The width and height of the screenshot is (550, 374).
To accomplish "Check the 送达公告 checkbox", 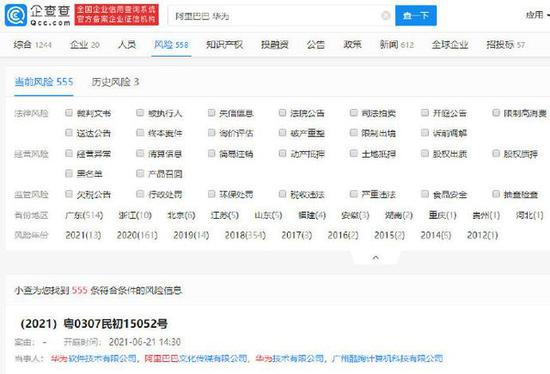I will coord(69,133).
